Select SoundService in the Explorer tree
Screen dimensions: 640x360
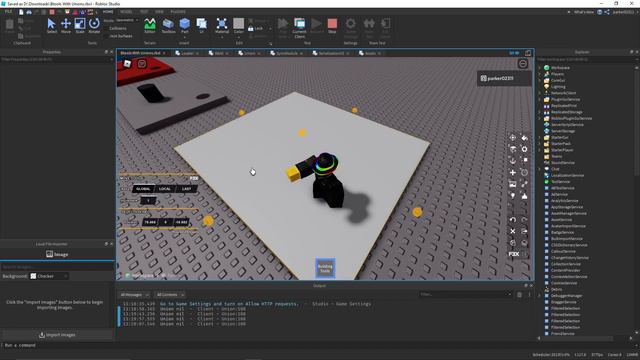click(x=562, y=163)
